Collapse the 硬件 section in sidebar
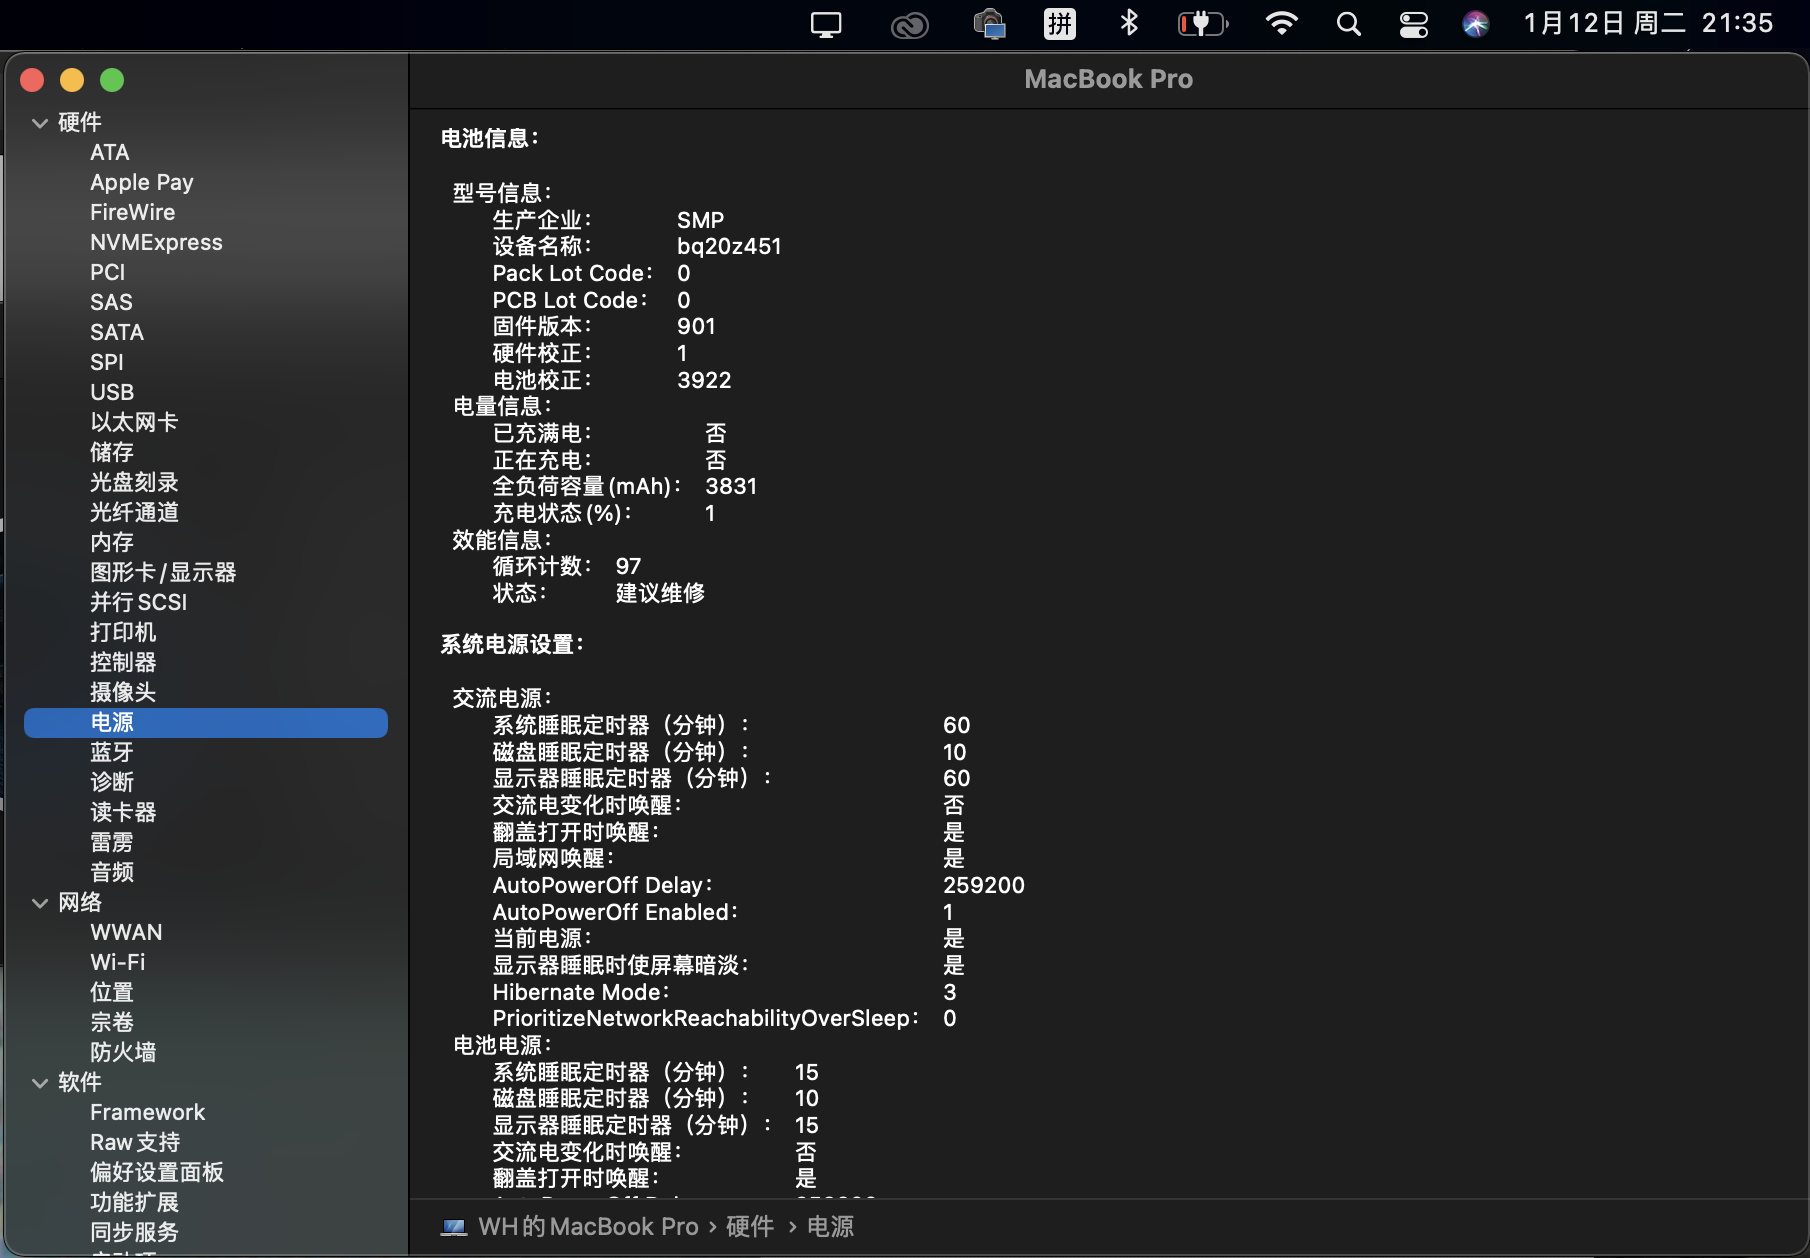 40,123
